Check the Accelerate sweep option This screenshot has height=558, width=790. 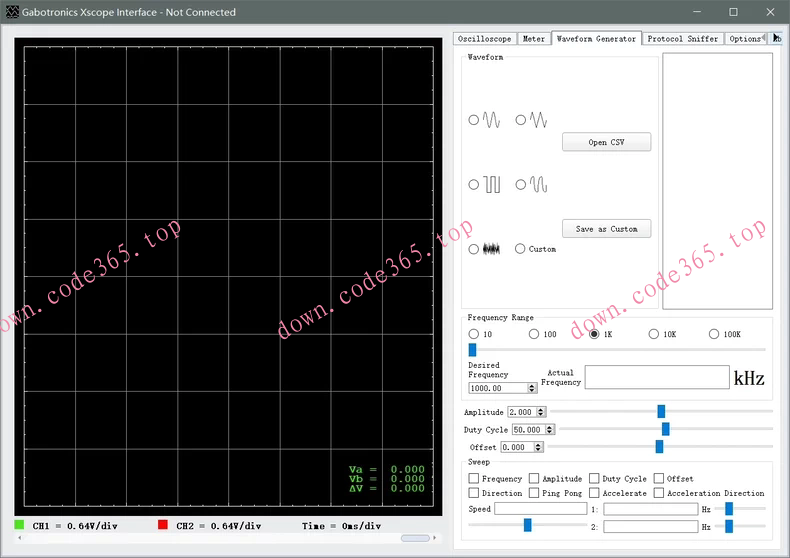(x=594, y=493)
